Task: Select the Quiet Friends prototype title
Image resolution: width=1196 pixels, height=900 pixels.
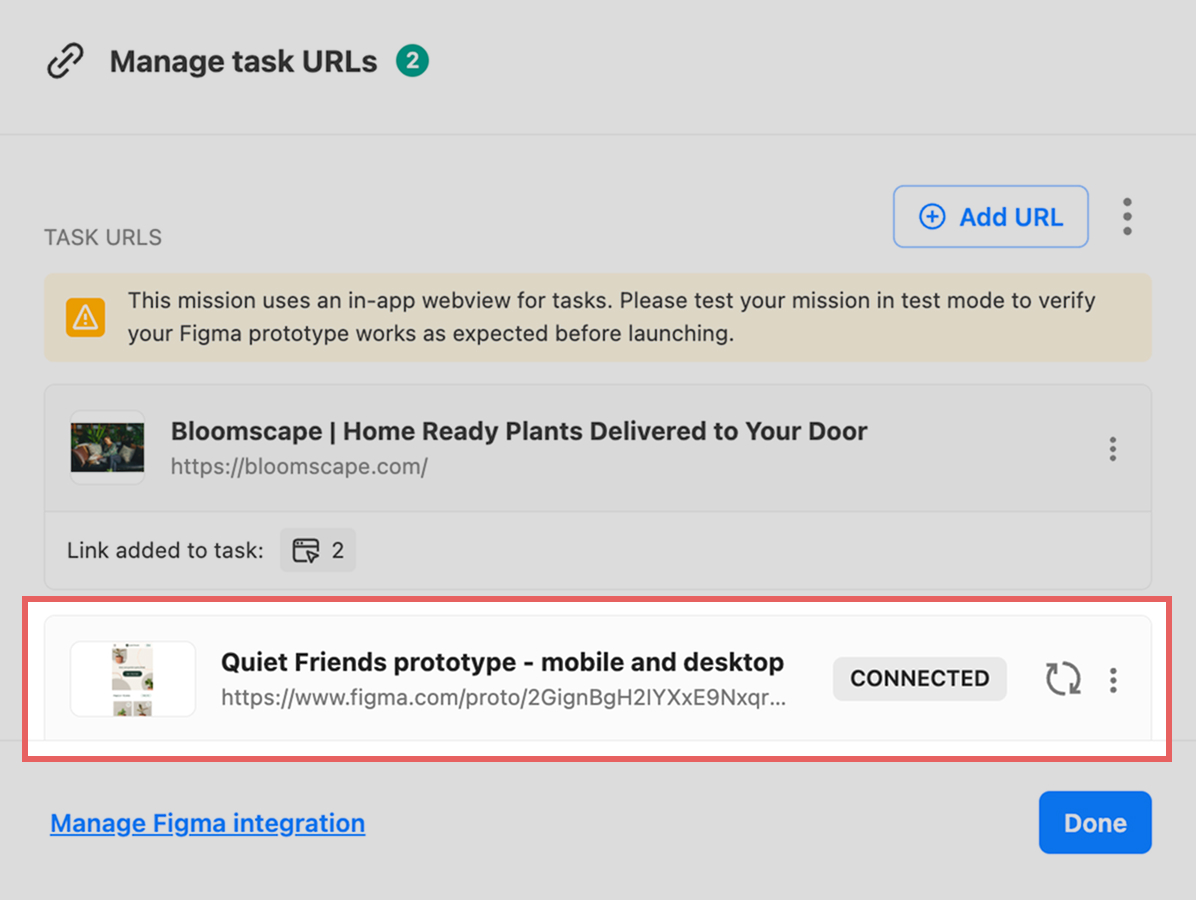Action: pyautogui.click(x=502, y=662)
